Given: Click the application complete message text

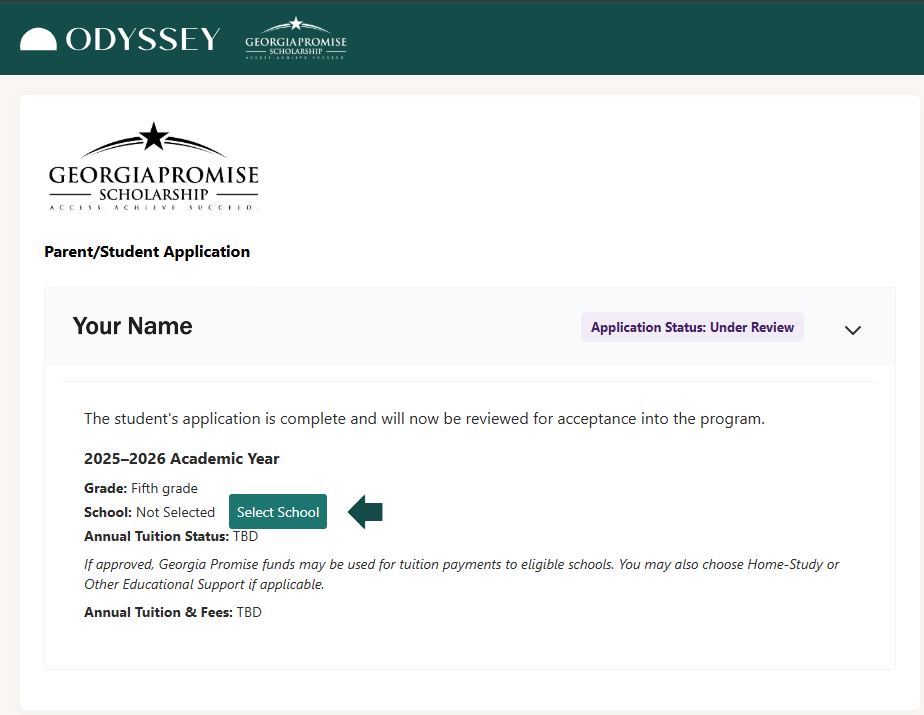Looking at the screenshot, I should (424, 419).
